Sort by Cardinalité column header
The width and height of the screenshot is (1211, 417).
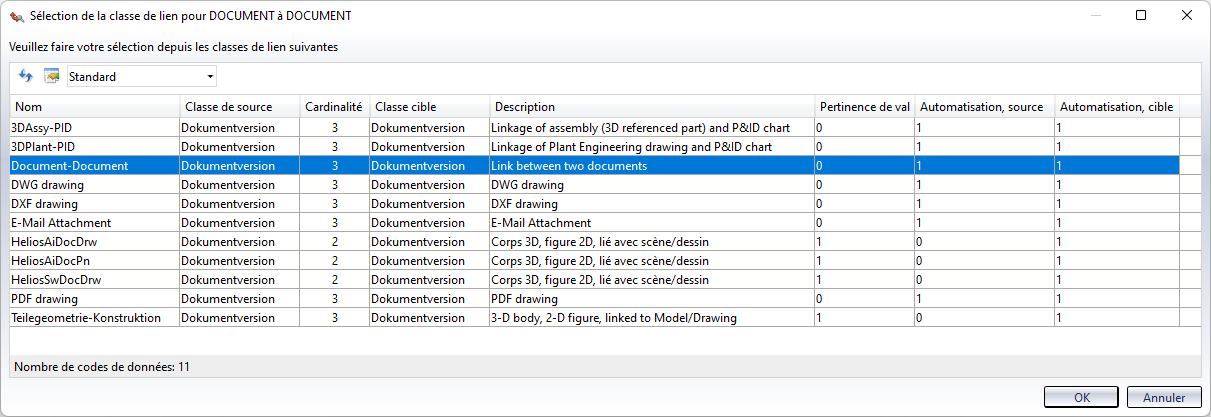click(335, 107)
